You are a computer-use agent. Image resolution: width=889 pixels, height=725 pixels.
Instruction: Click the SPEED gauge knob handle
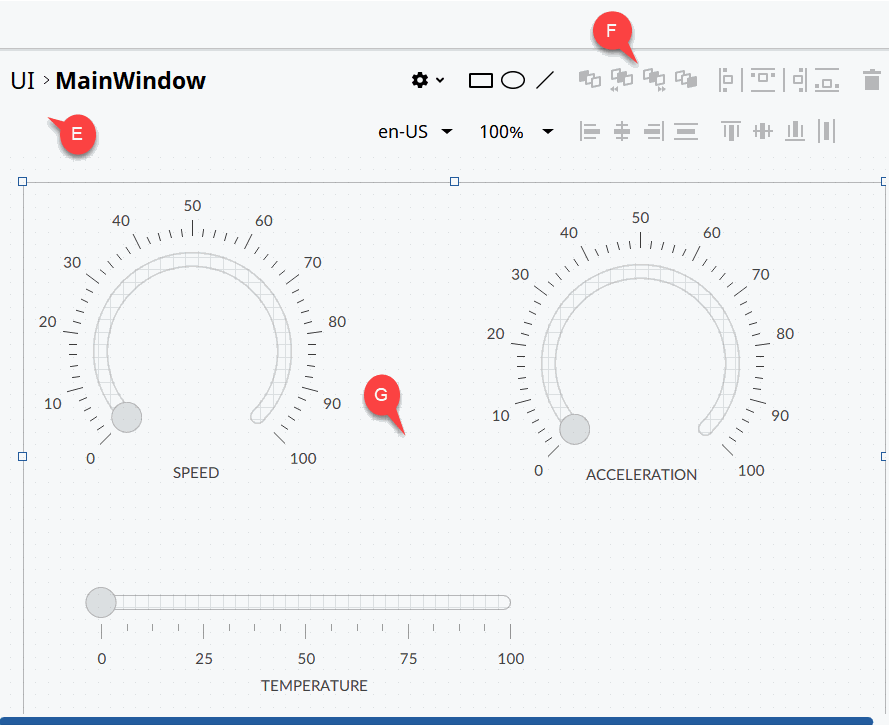point(127,417)
